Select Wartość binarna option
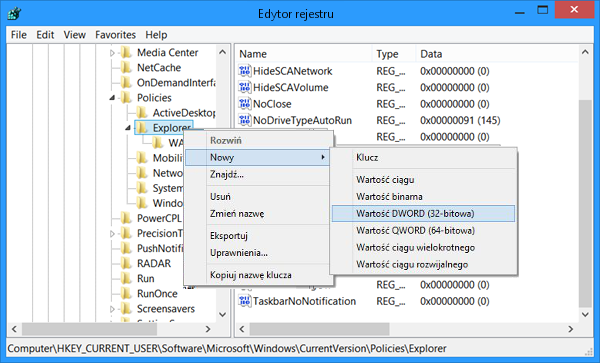 click(423, 197)
